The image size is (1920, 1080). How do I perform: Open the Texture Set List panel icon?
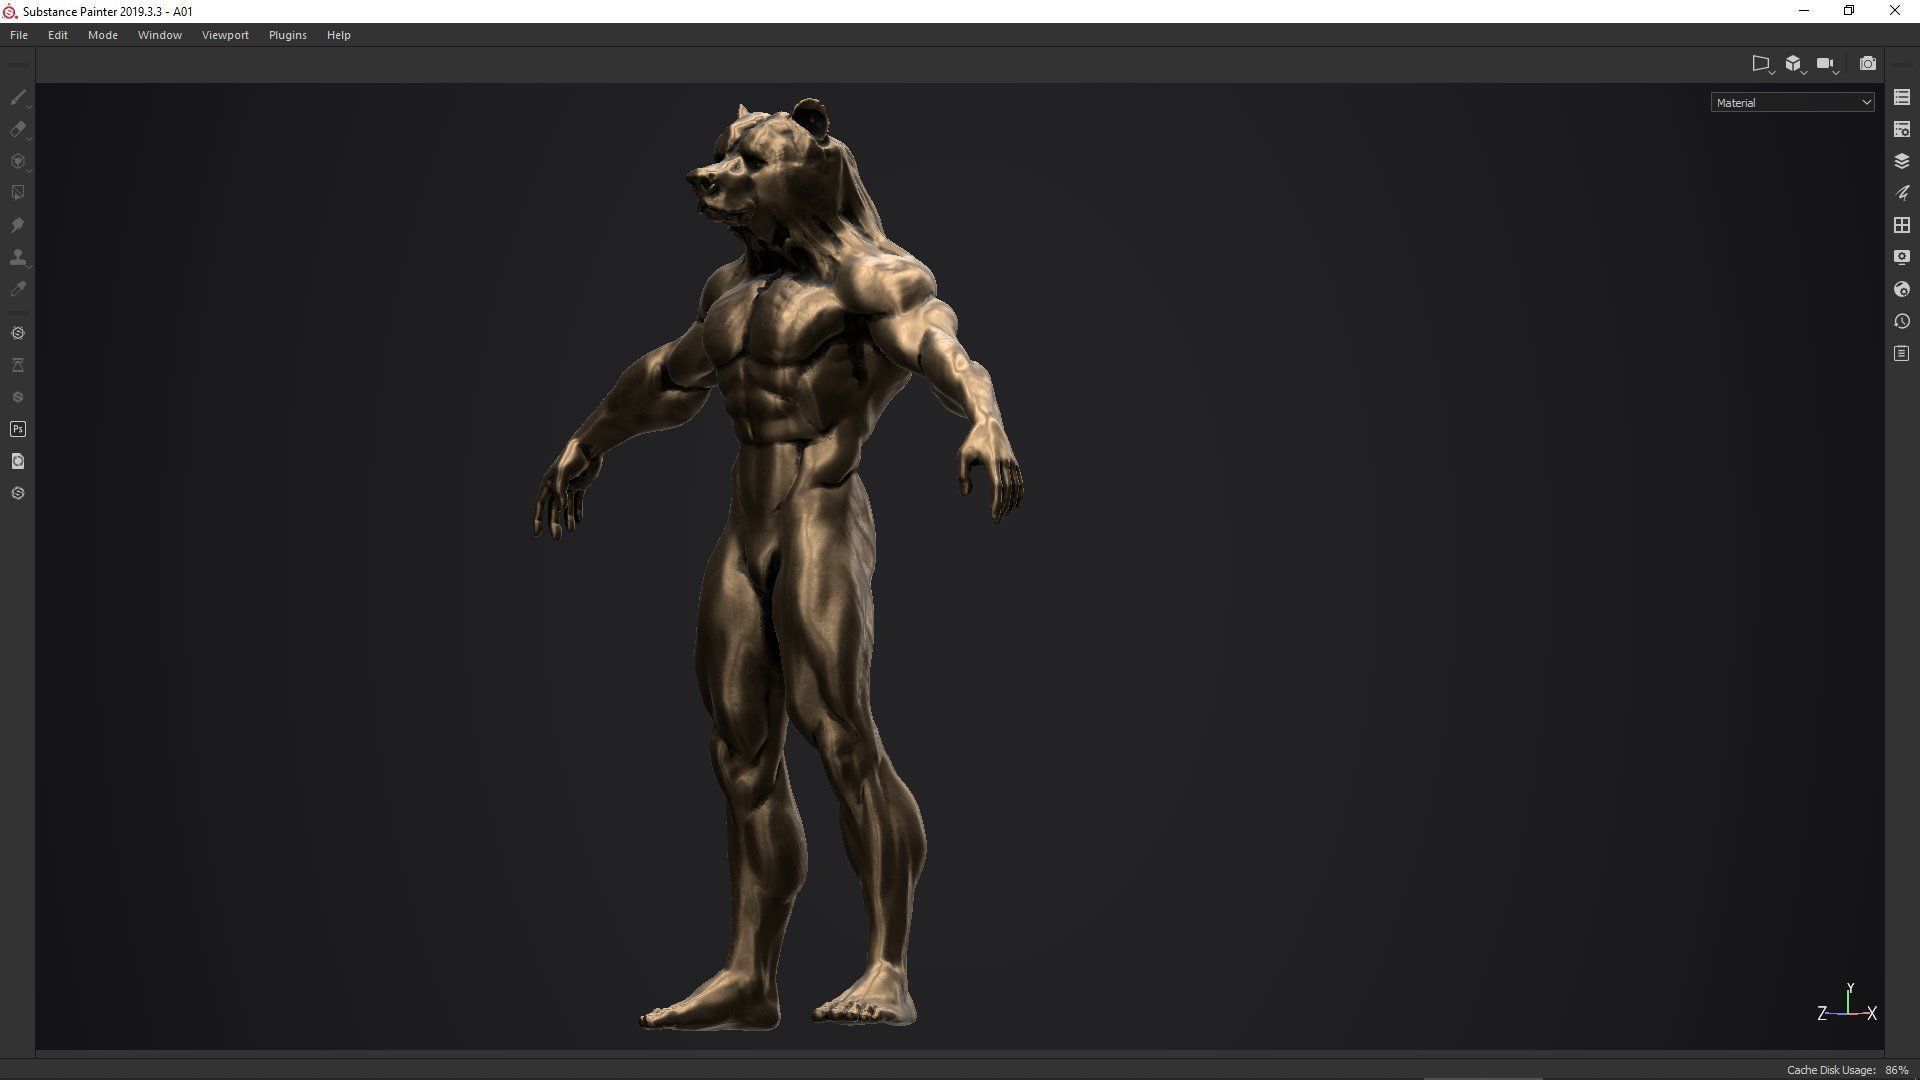pyautogui.click(x=1902, y=97)
